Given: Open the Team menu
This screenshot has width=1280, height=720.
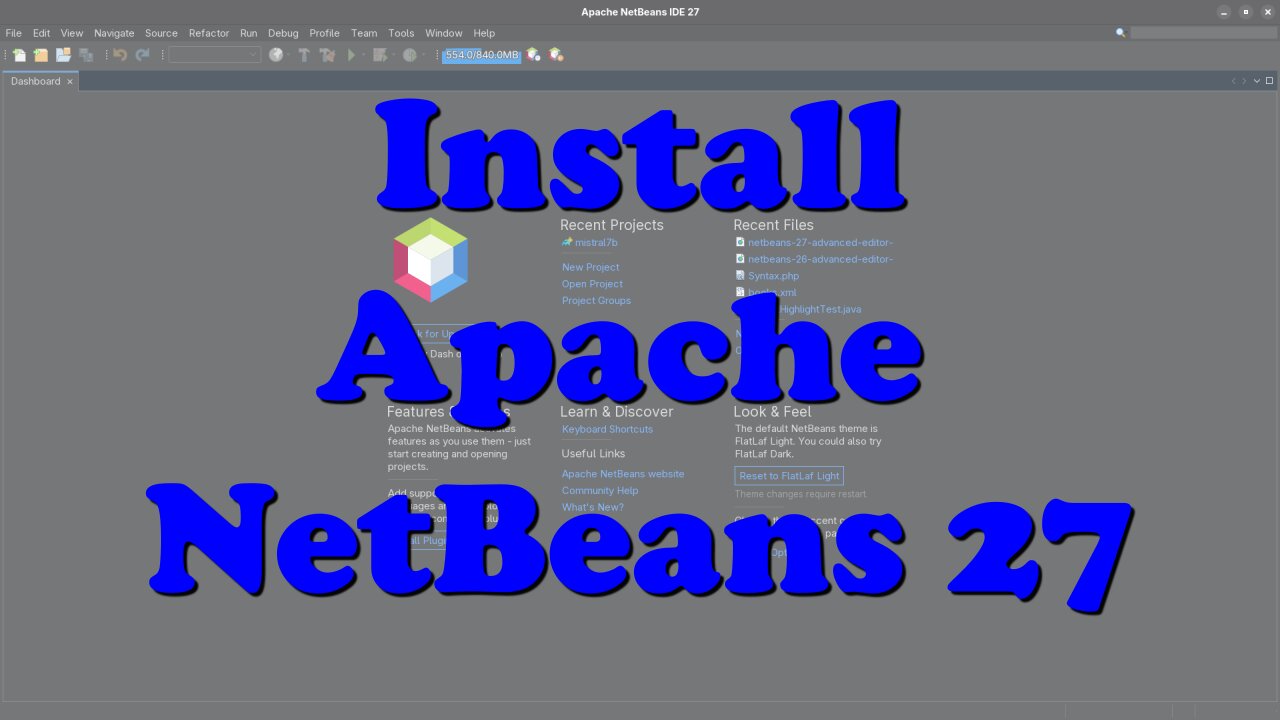Looking at the screenshot, I should click(x=364, y=33).
